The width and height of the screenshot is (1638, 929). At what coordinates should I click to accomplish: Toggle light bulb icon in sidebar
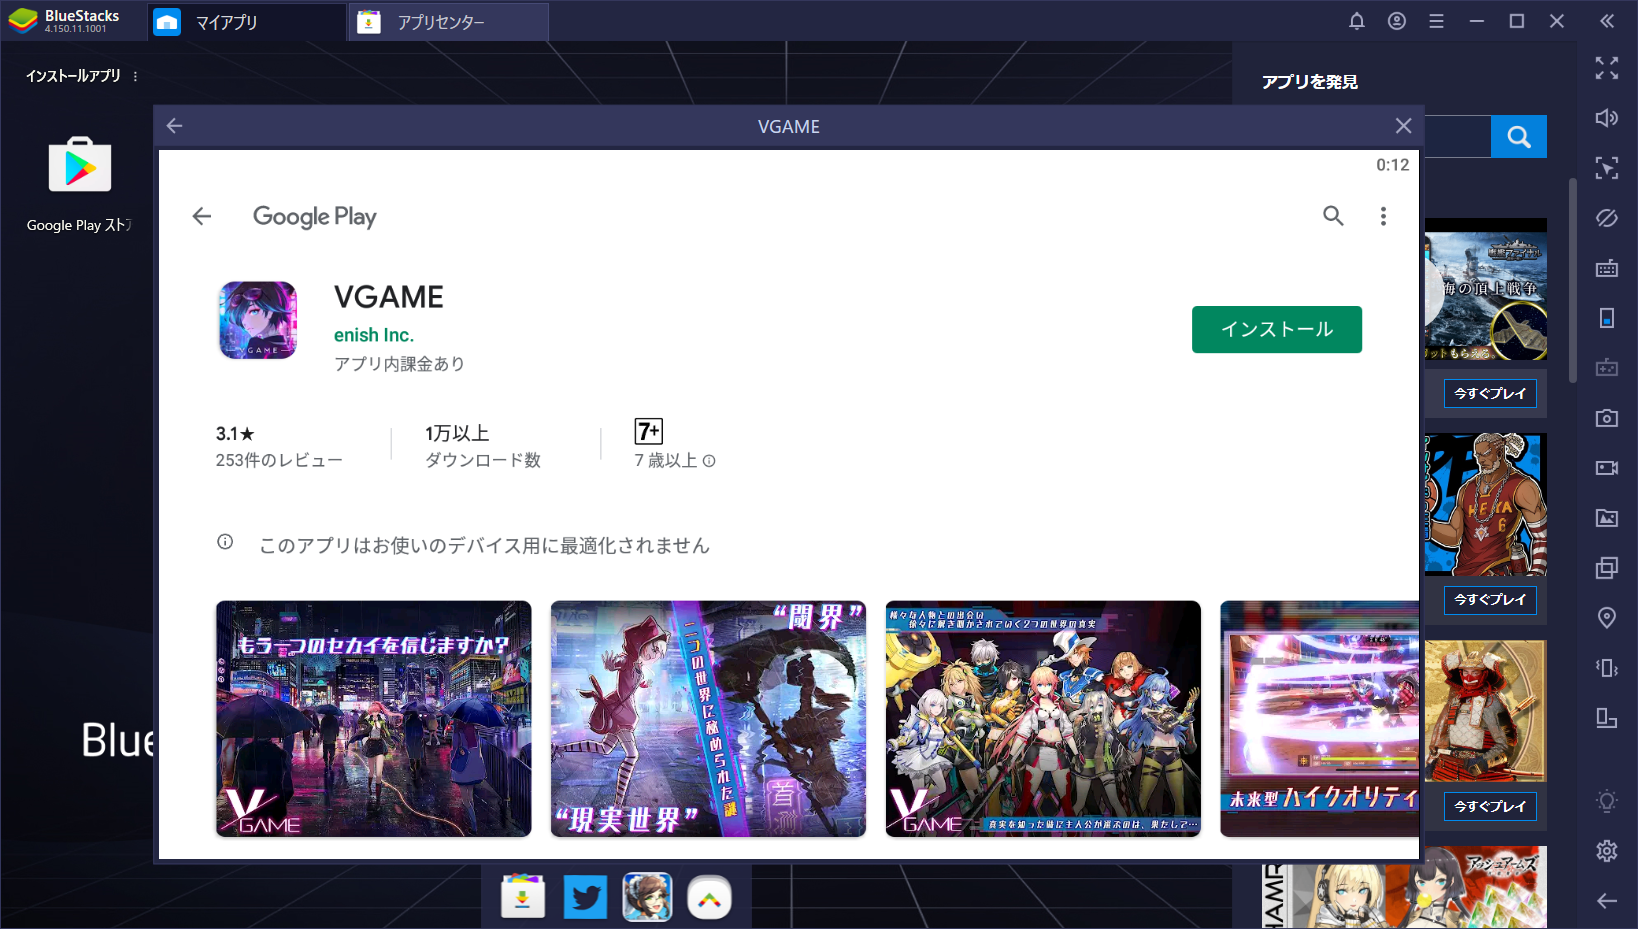point(1607,801)
